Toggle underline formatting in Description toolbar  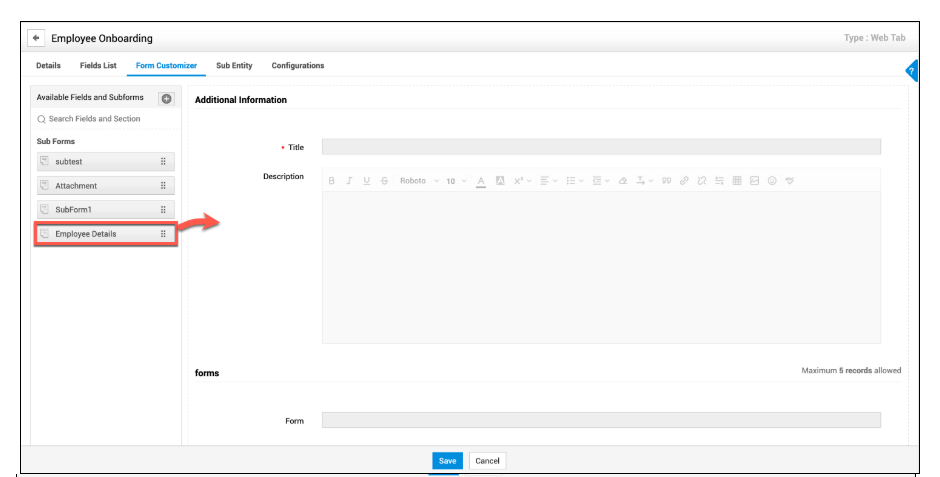coord(367,181)
